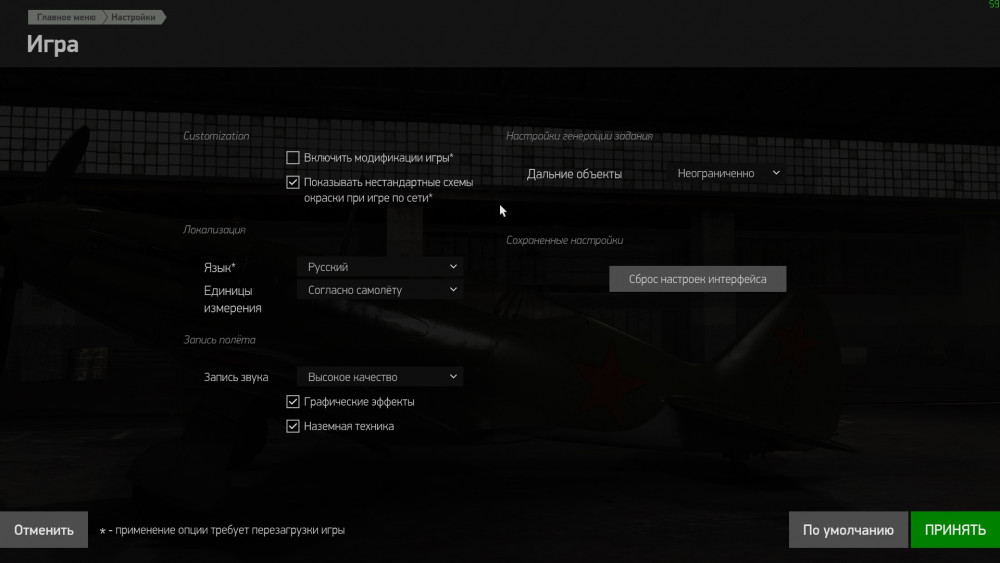Toggle Показывать нестандартные схемы окраски checkbox
The height and width of the screenshot is (563, 1000).
[293, 182]
